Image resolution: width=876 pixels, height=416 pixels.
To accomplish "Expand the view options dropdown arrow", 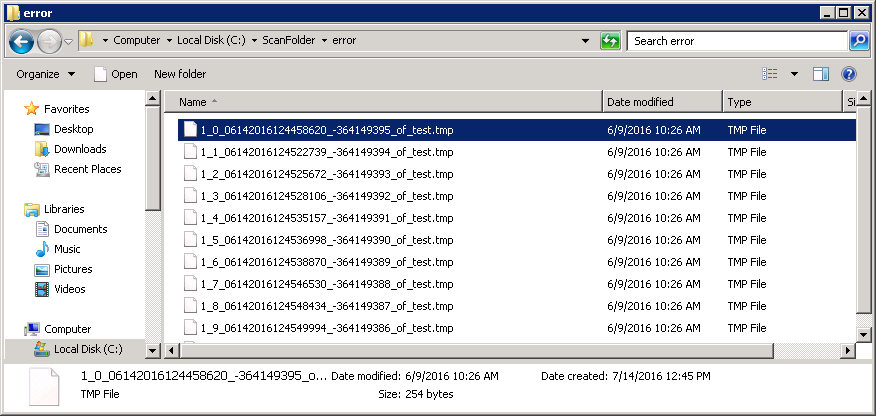I will (794, 74).
